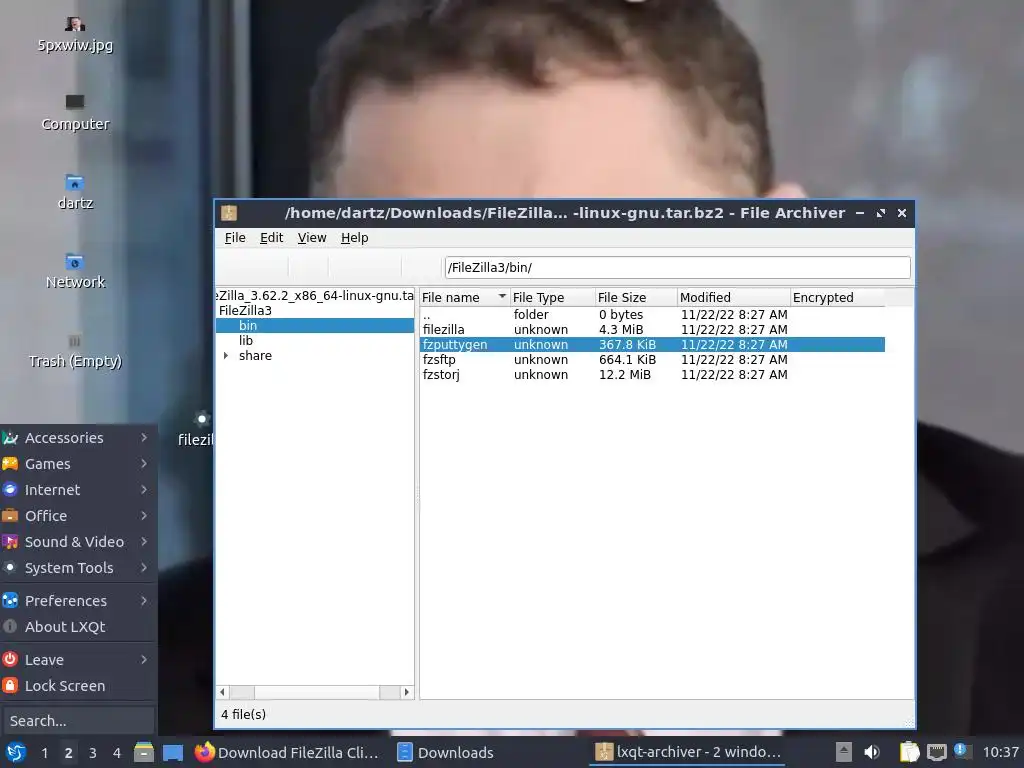This screenshot has height=768, width=1024.
Task: Select the 'filezilla' file row
Action: point(652,329)
